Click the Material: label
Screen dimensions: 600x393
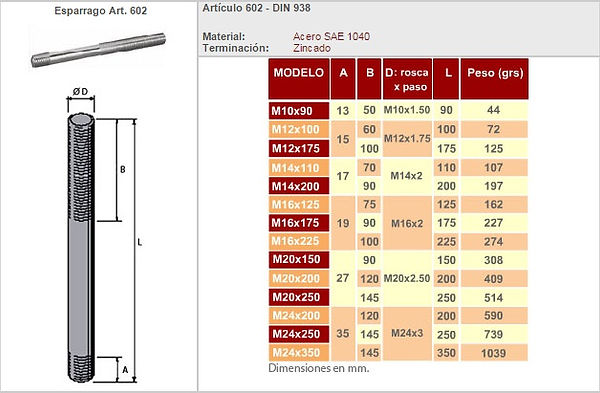click(224, 36)
